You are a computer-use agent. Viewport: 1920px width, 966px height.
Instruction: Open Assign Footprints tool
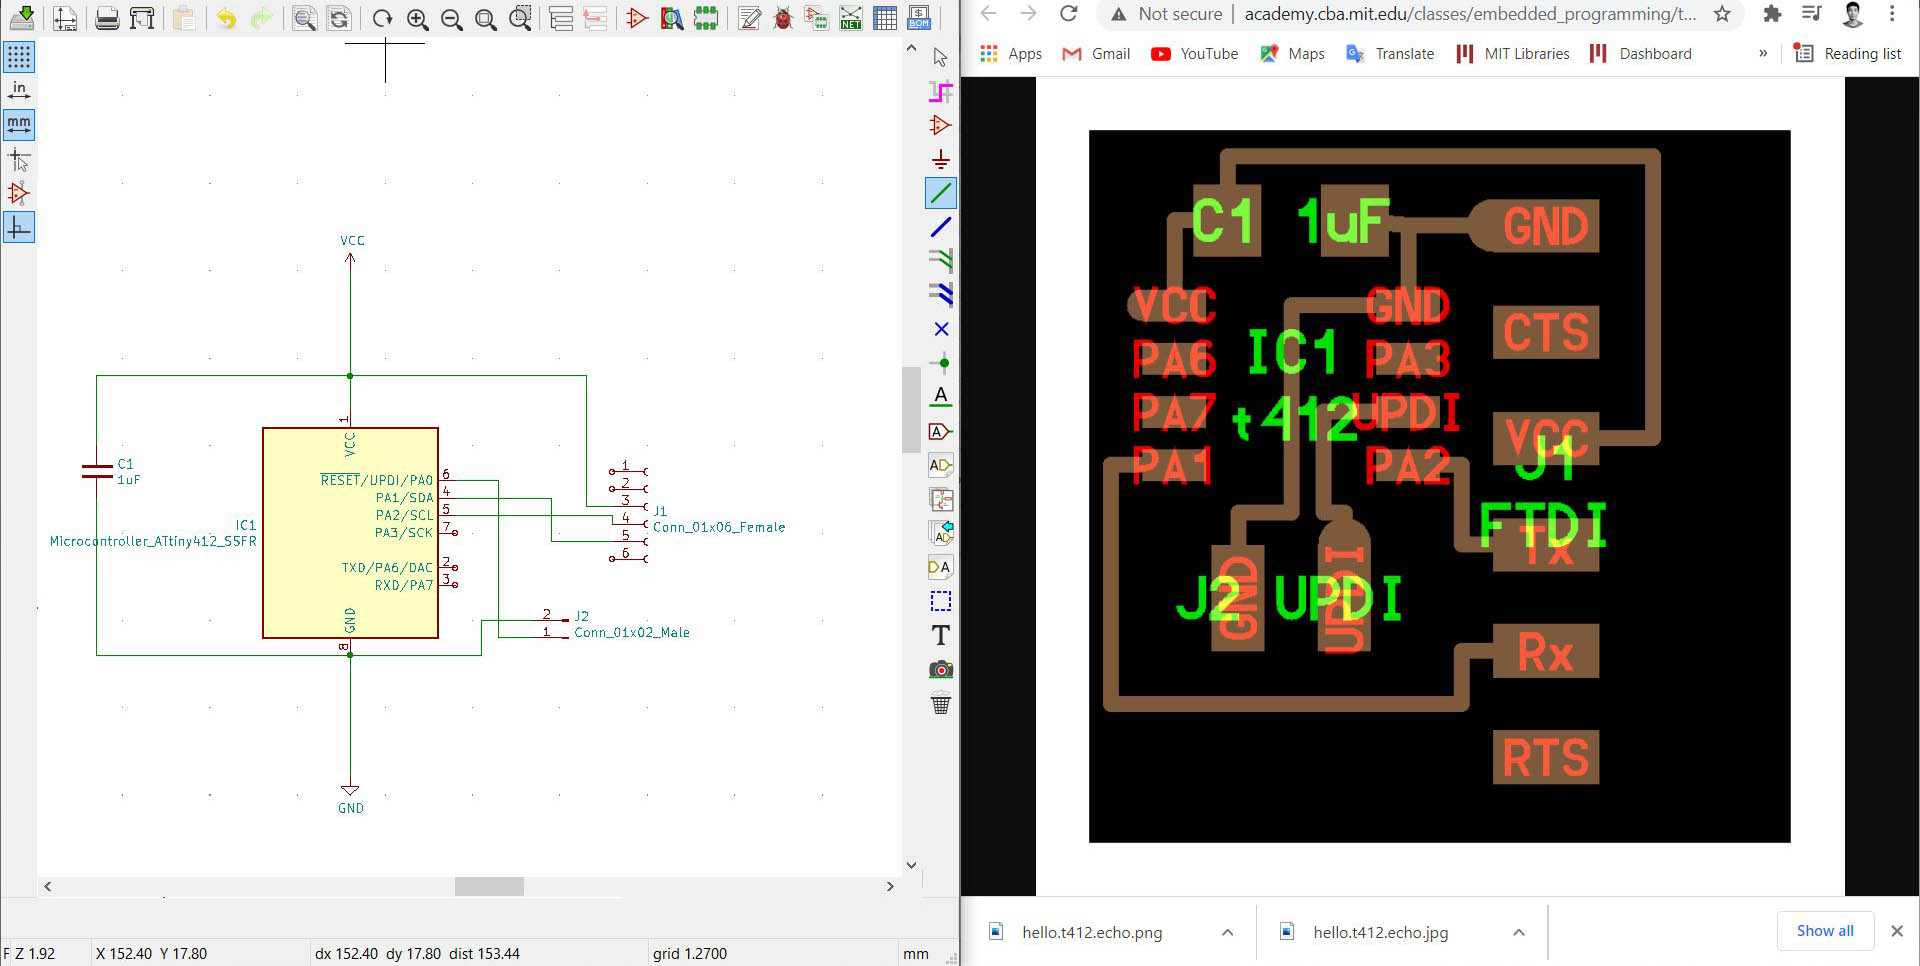pos(817,18)
